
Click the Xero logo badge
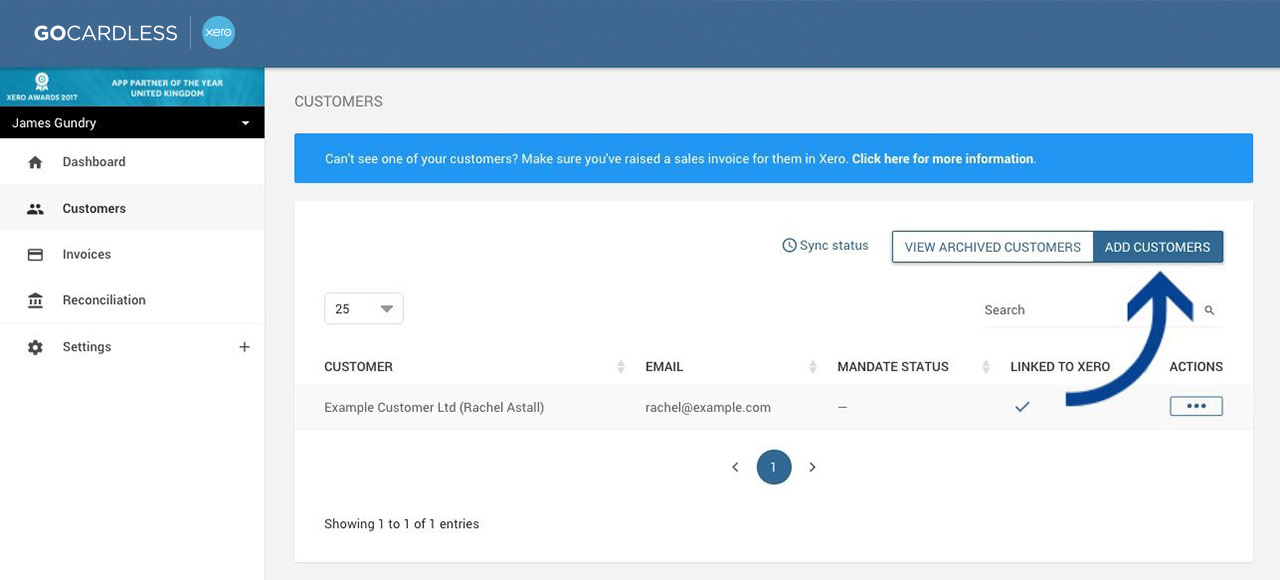pos(218,33)
